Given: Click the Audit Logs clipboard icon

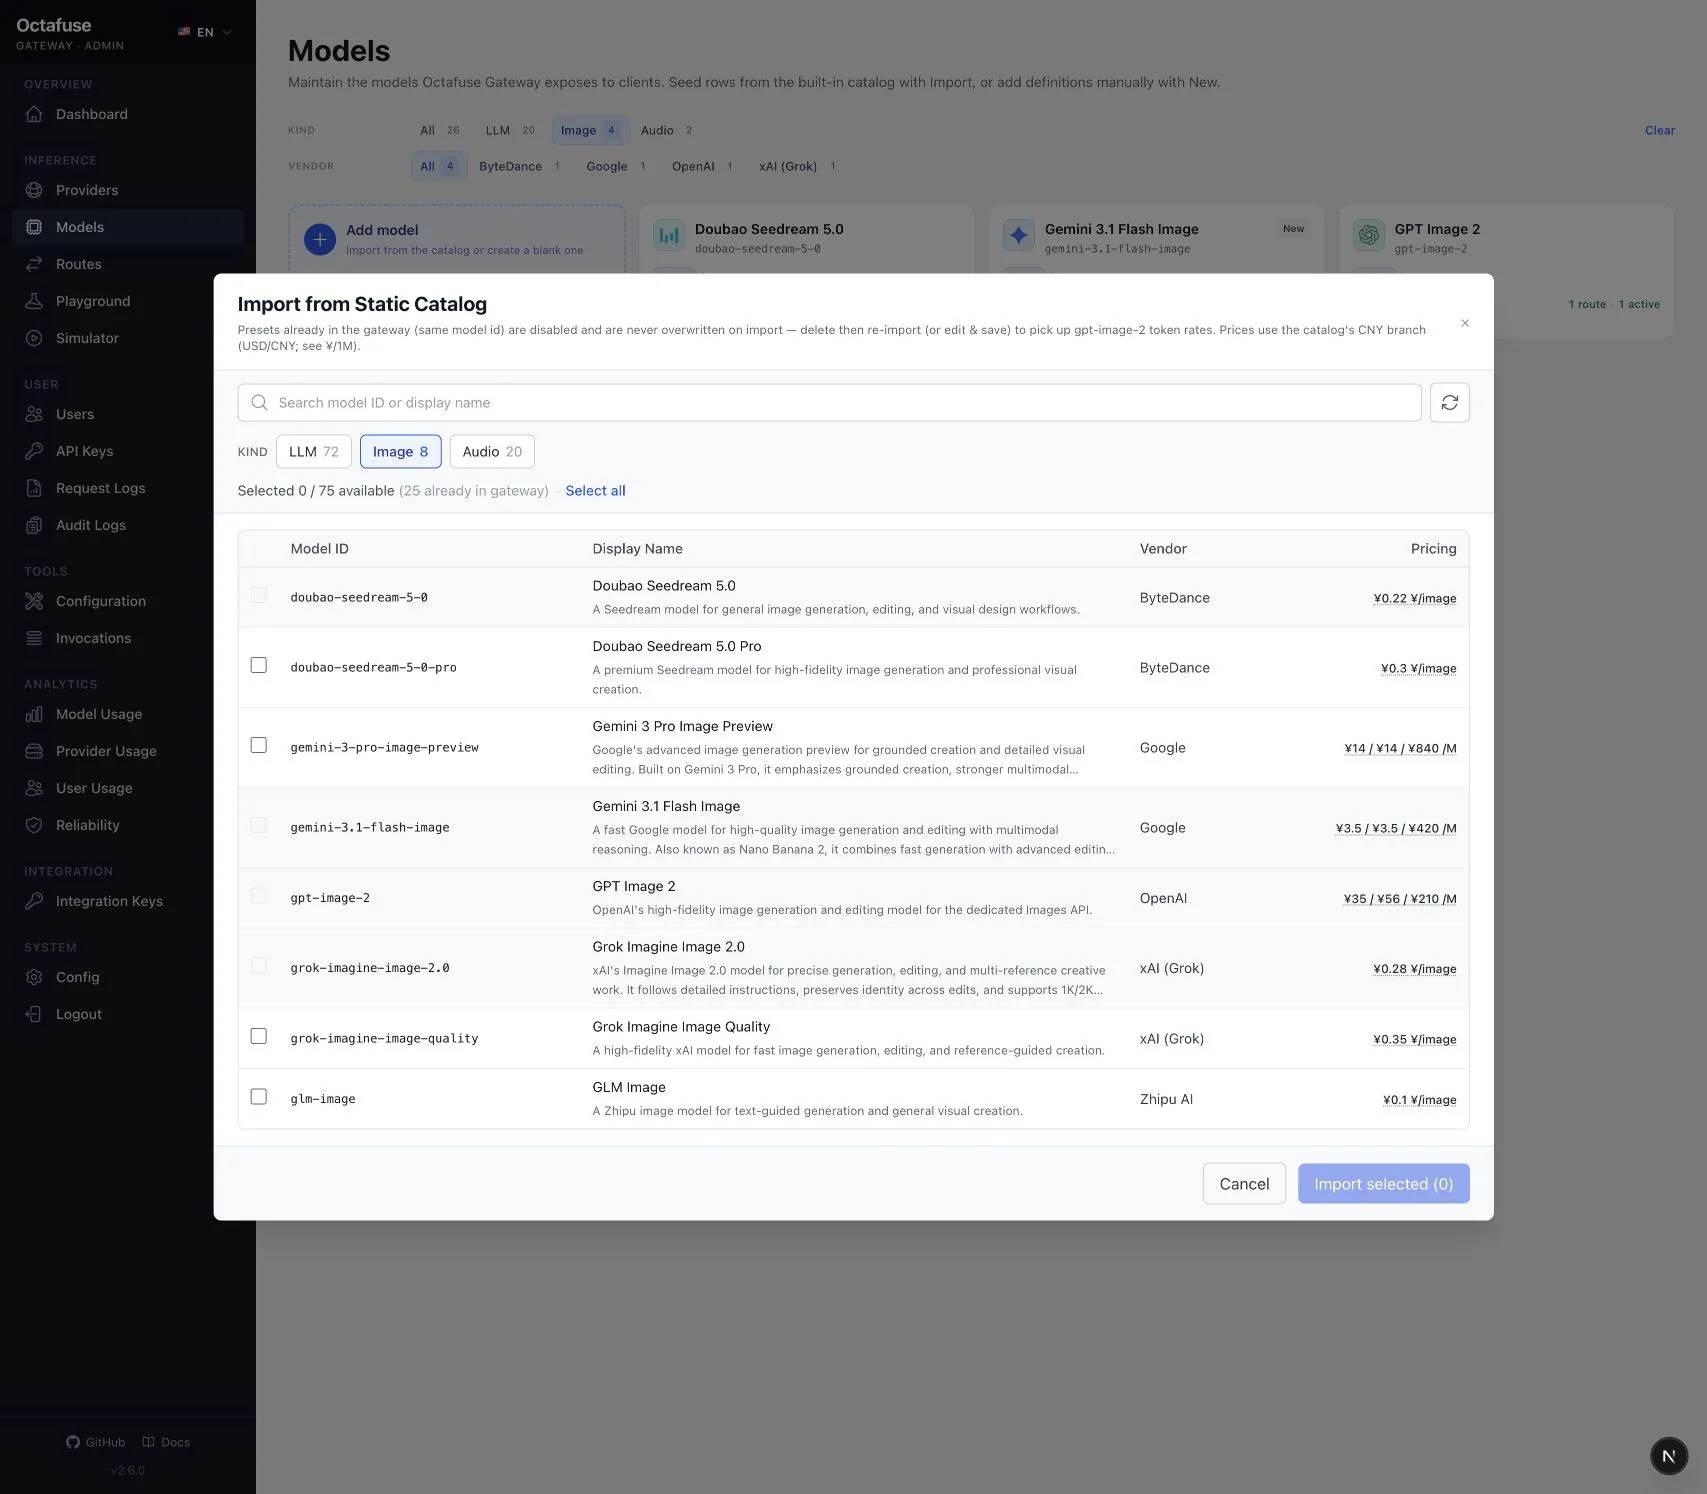Looking at the screenshot, I should click(34, 525).
